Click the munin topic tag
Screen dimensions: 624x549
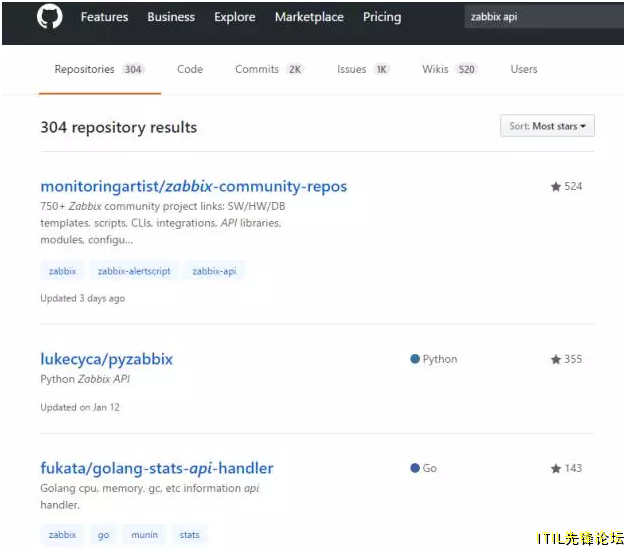144,535
